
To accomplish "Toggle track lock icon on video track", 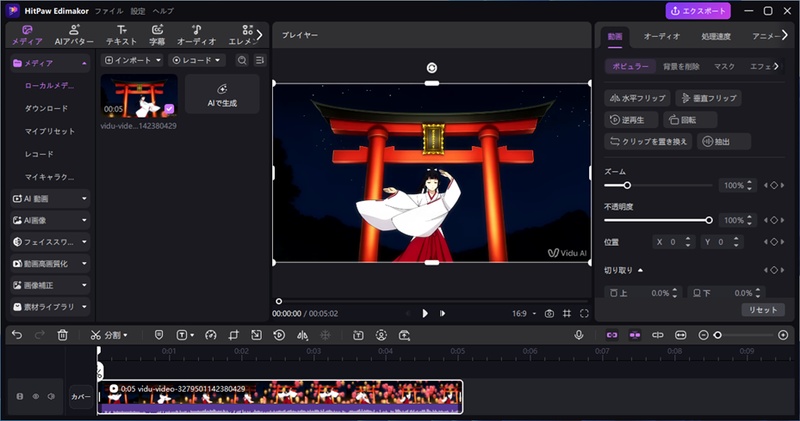I will (x=20, y=396).
